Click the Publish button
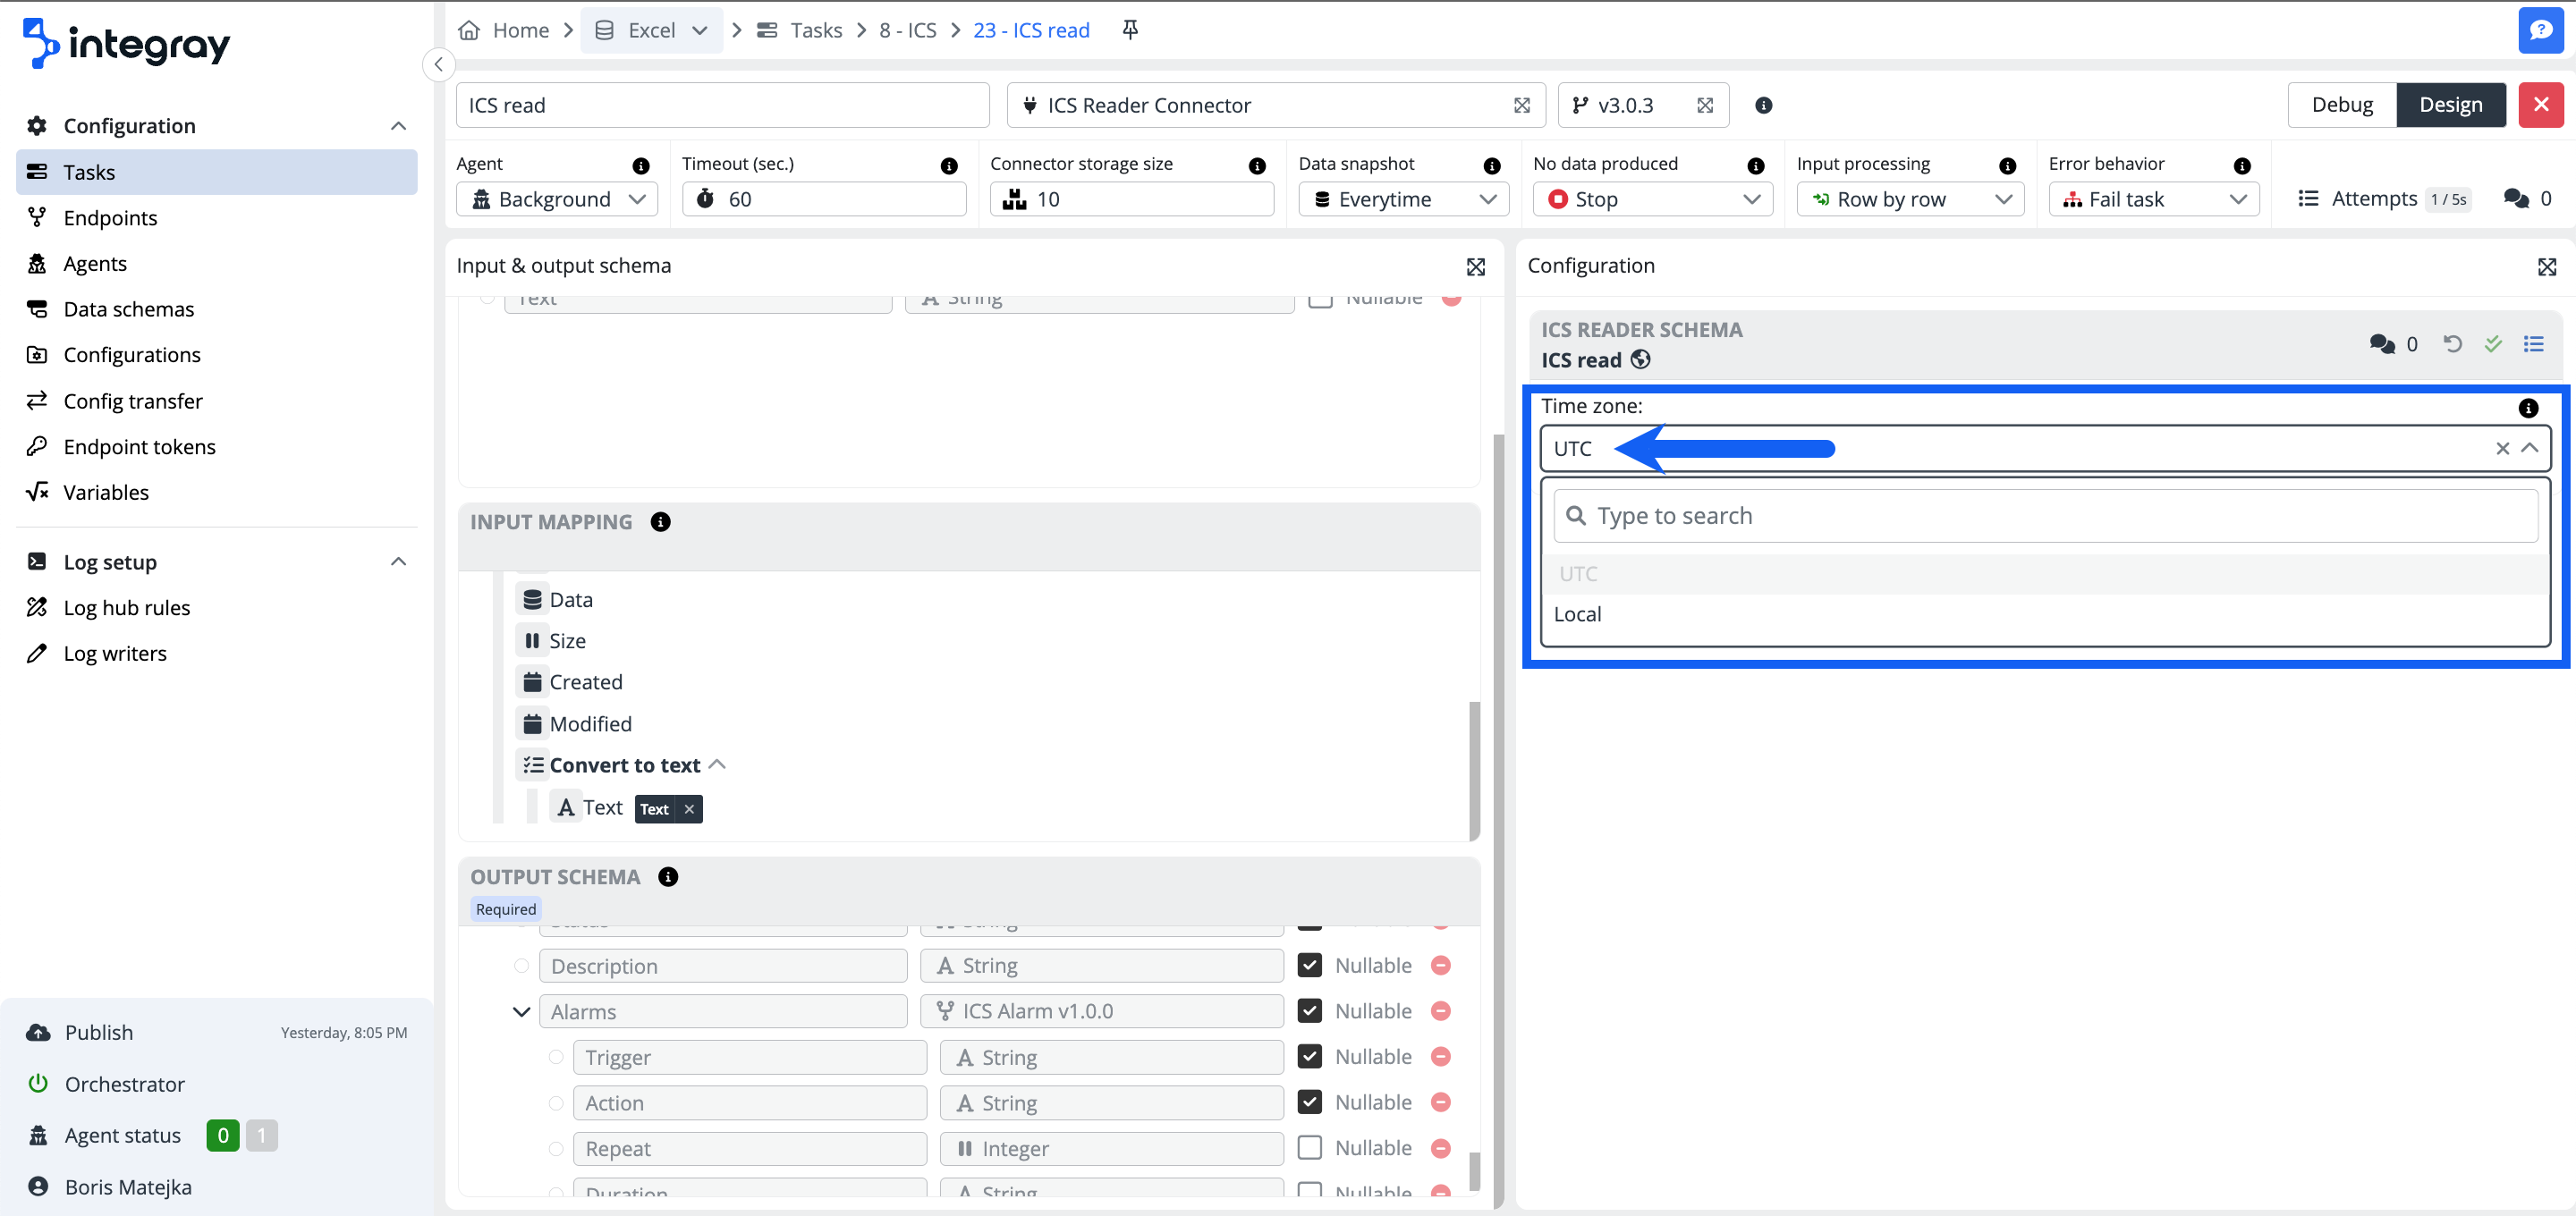Viewport: 2576px width, 1216px height. [98, 1032]
